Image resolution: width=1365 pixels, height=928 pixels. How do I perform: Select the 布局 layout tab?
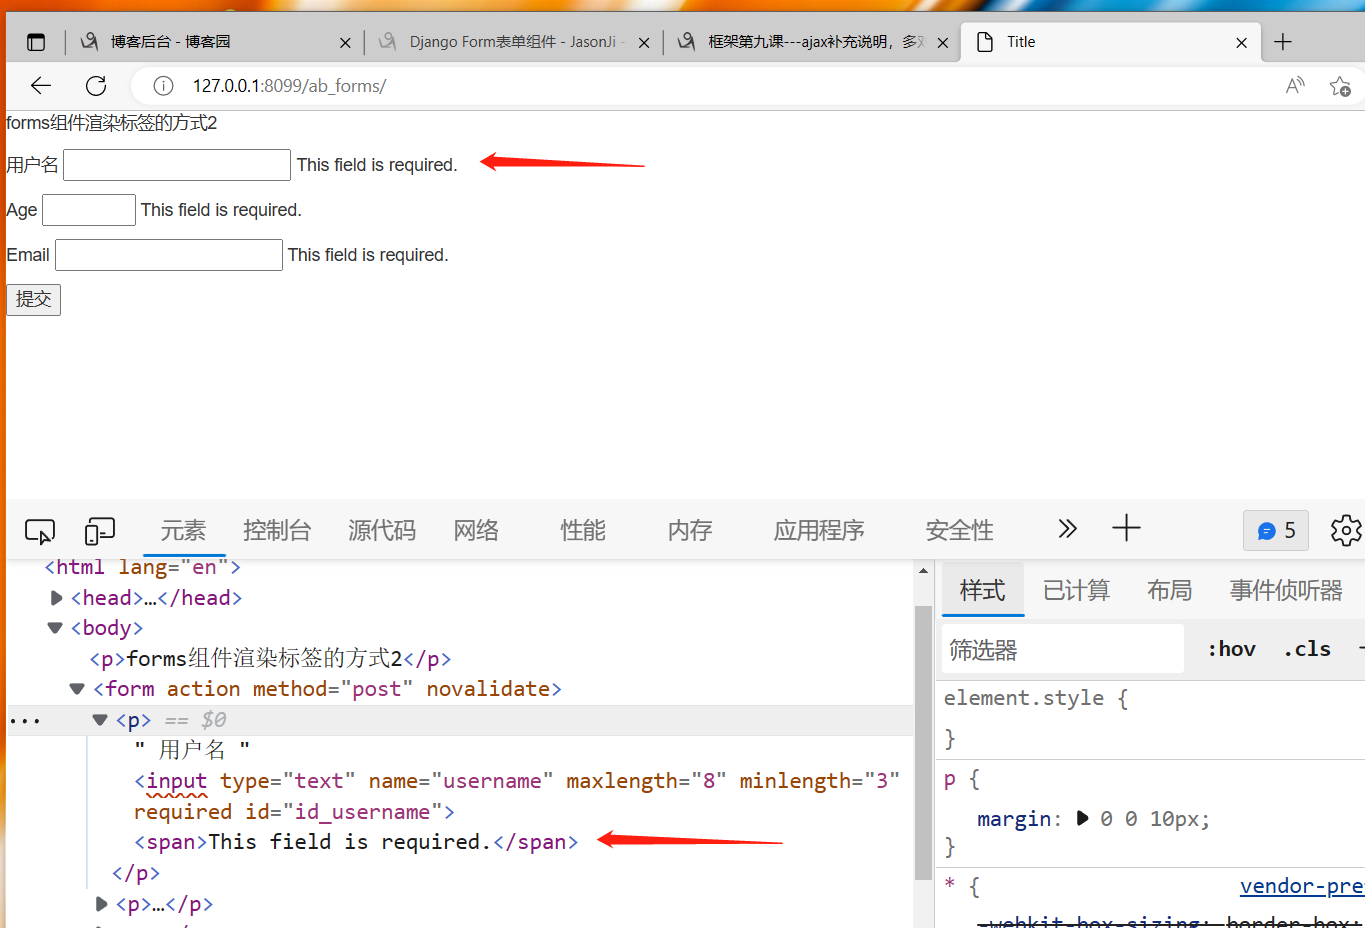tap(1169, 591)
